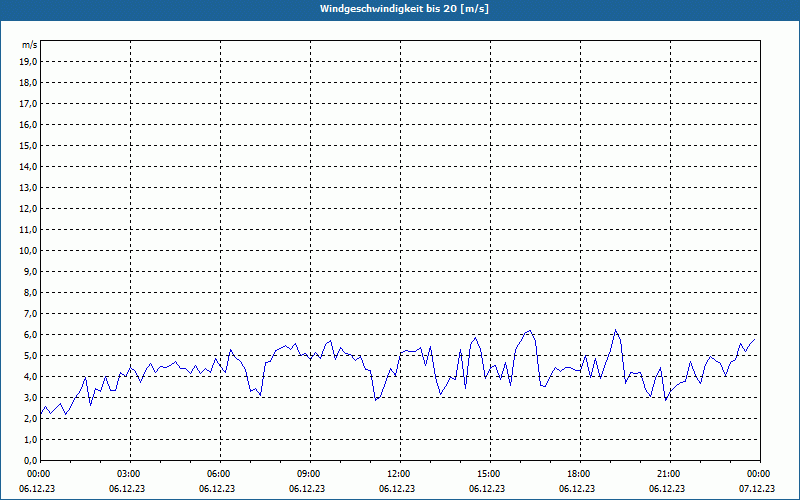Click the 8,0 y-axis label
The image size is (800, 500).
point(30,292)
